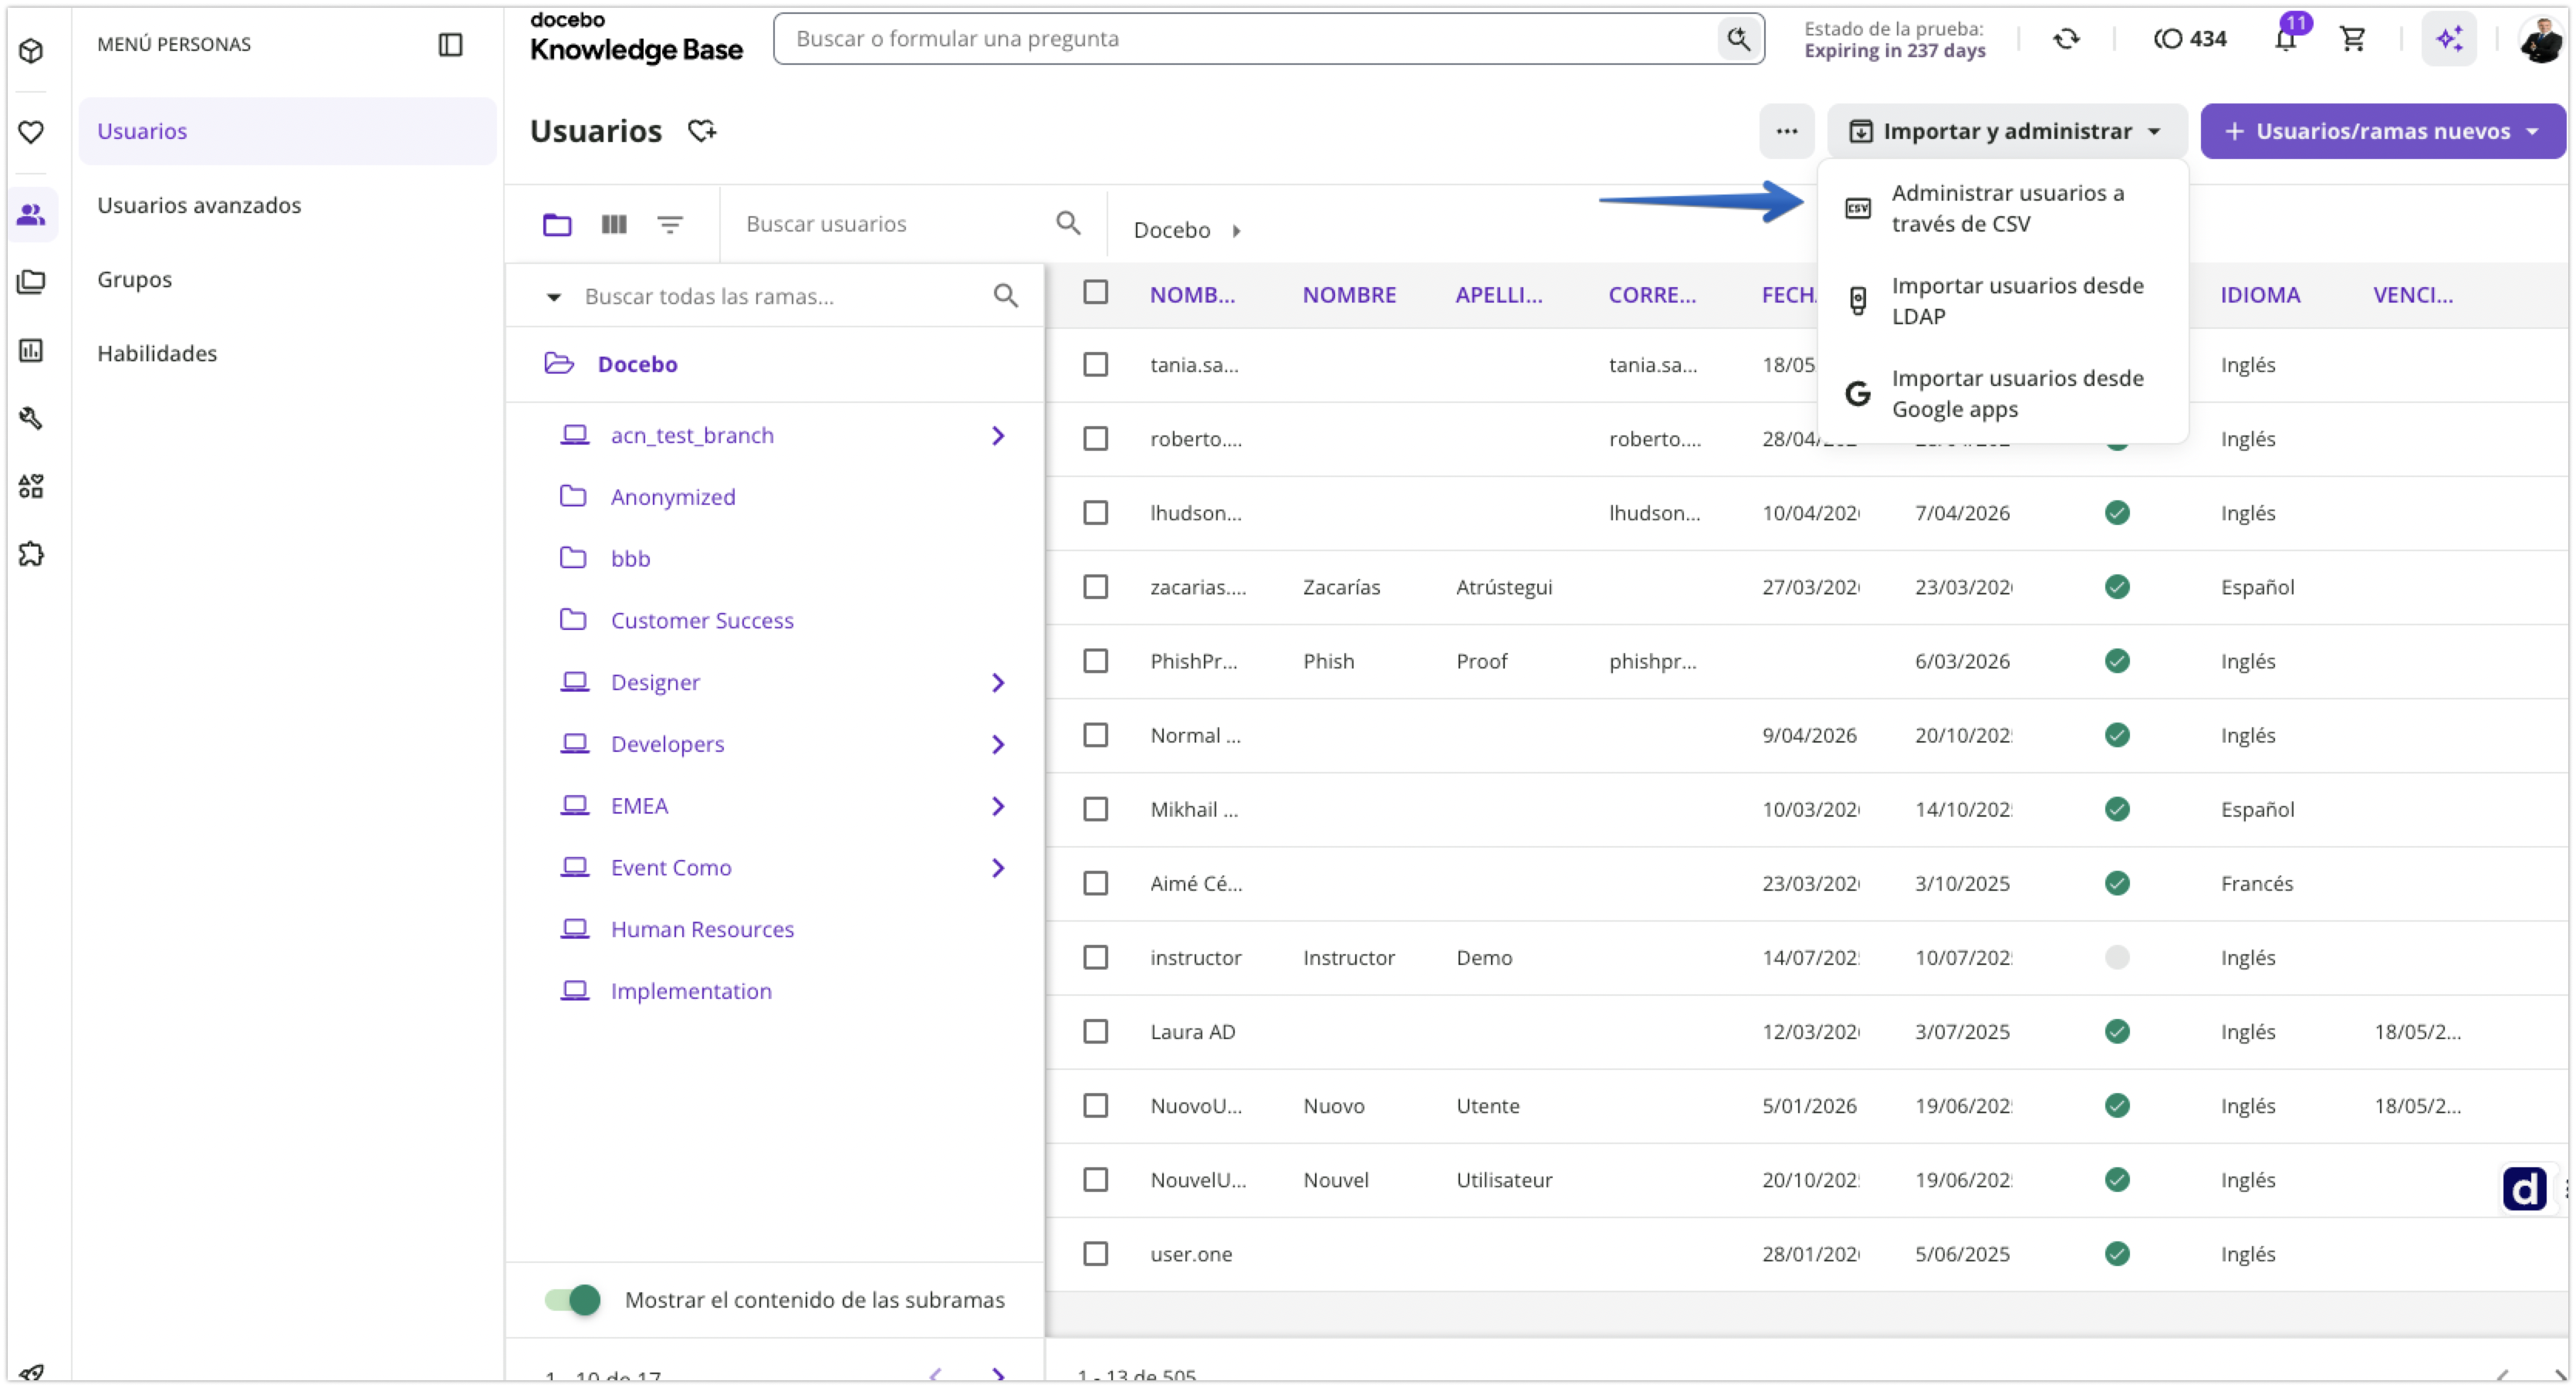Open the Human Resources branch
This screenshot has width=2576, height=1388.
[702, 929]
